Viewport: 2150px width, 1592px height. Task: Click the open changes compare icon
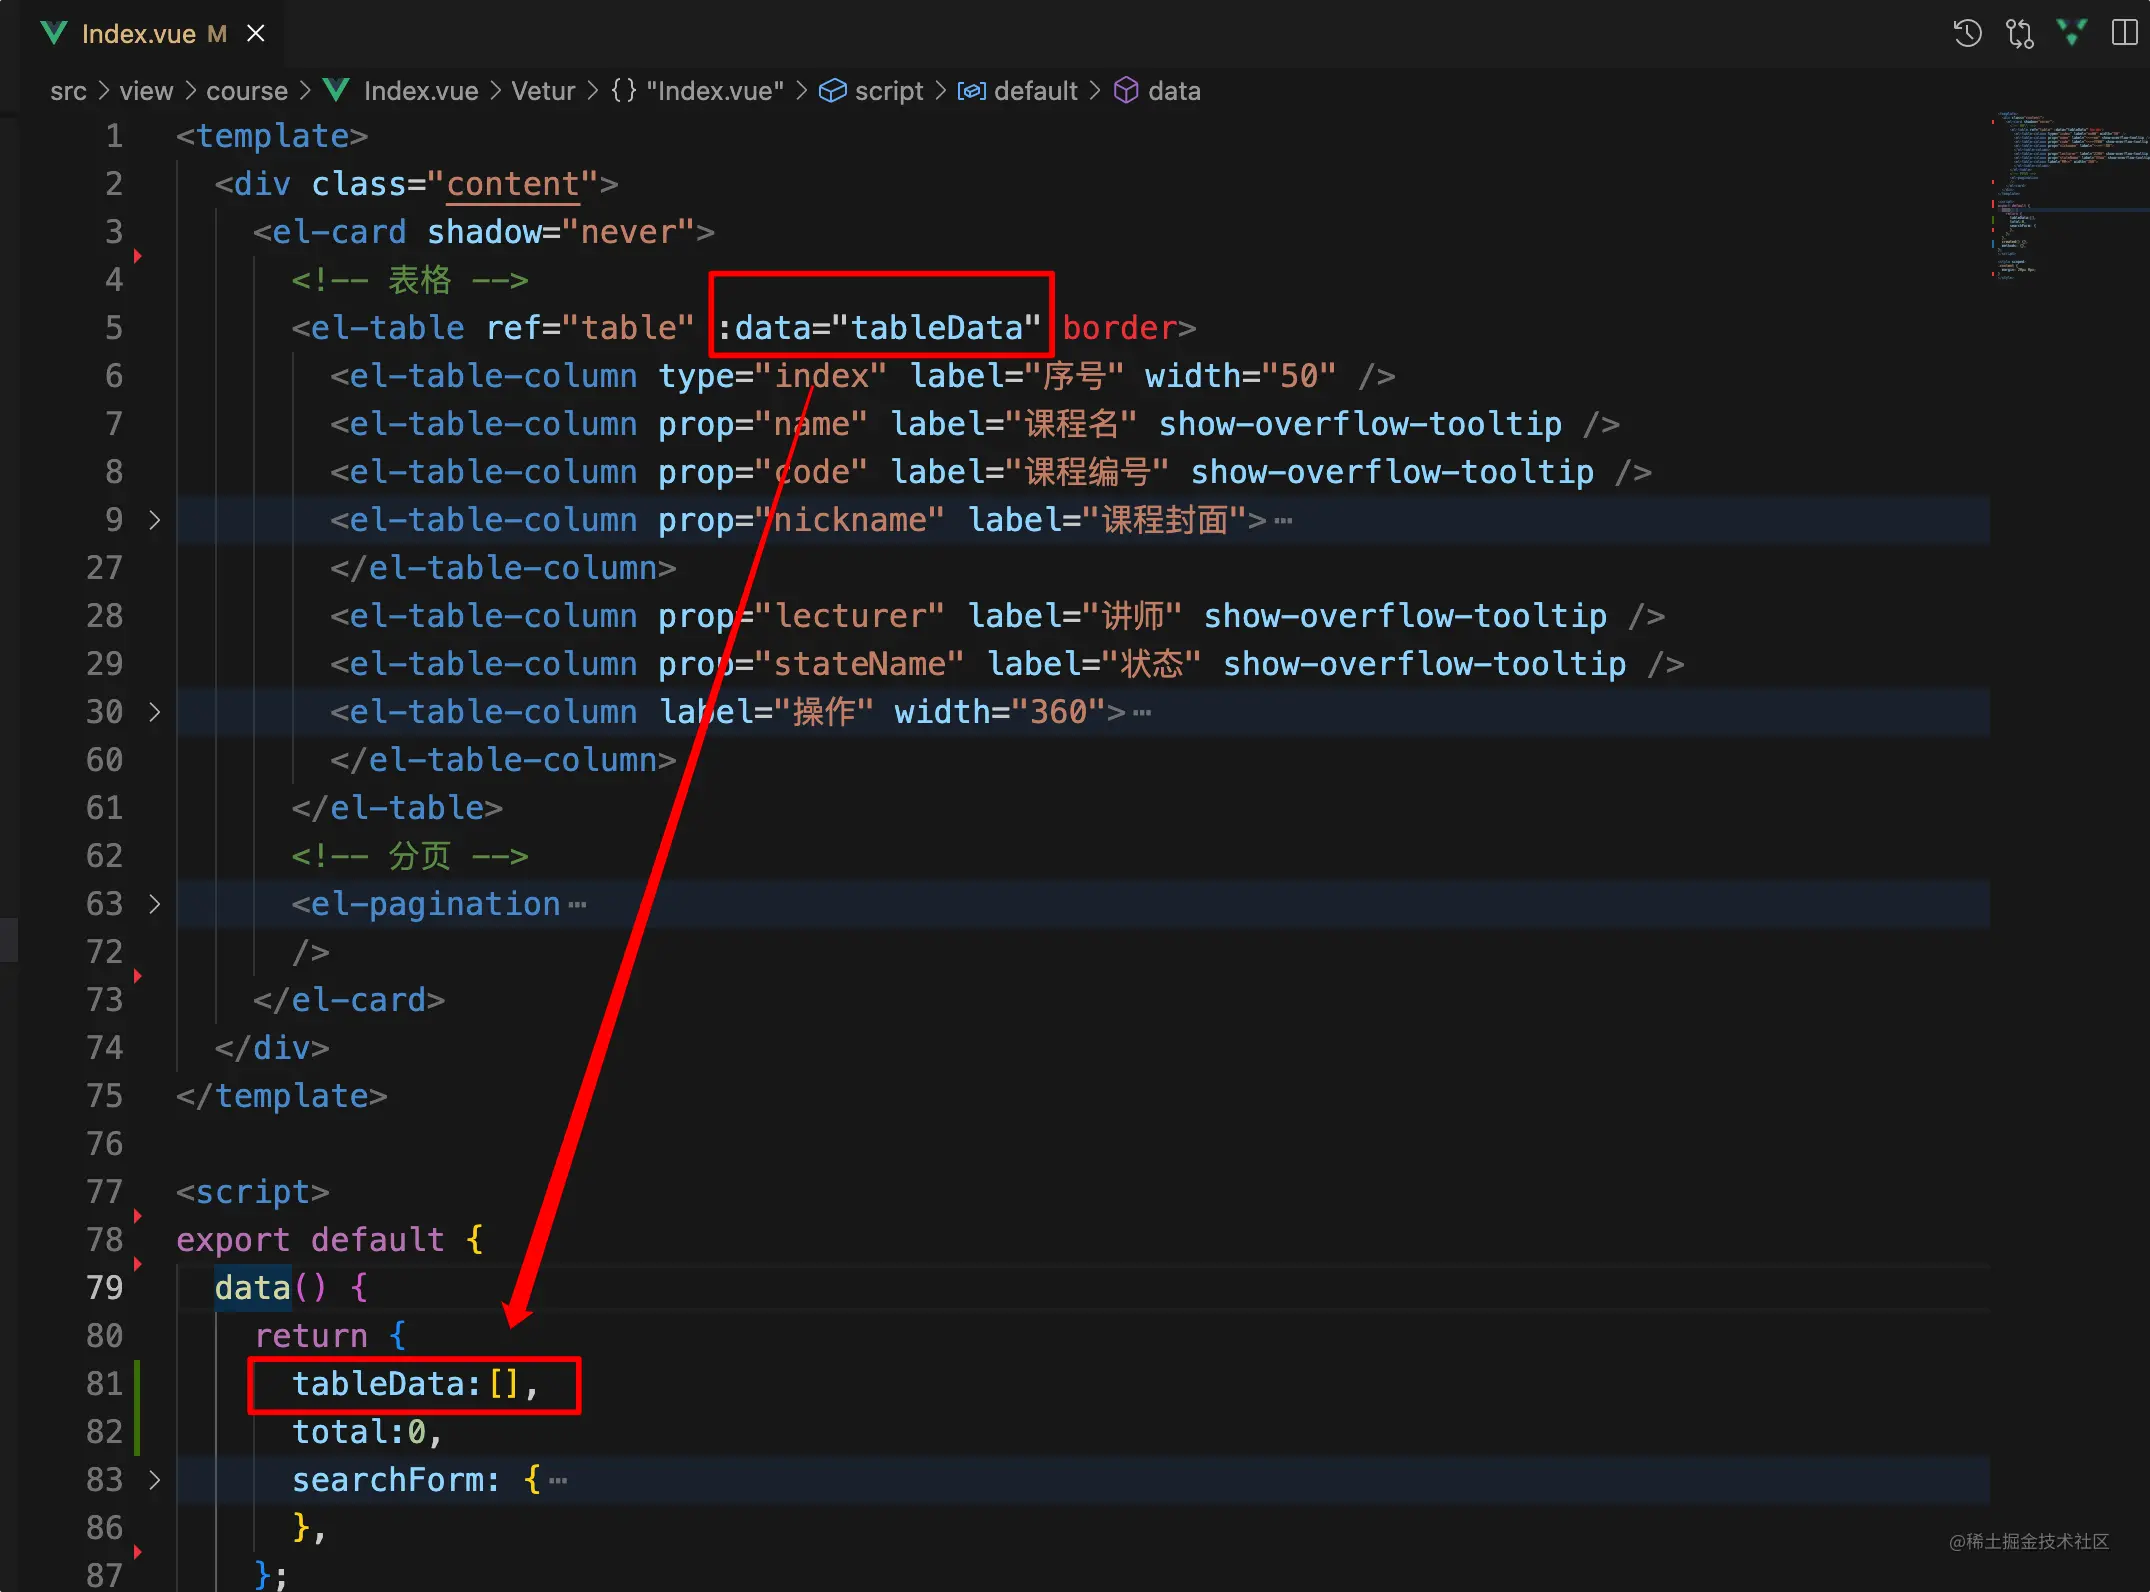(2019, 33)
